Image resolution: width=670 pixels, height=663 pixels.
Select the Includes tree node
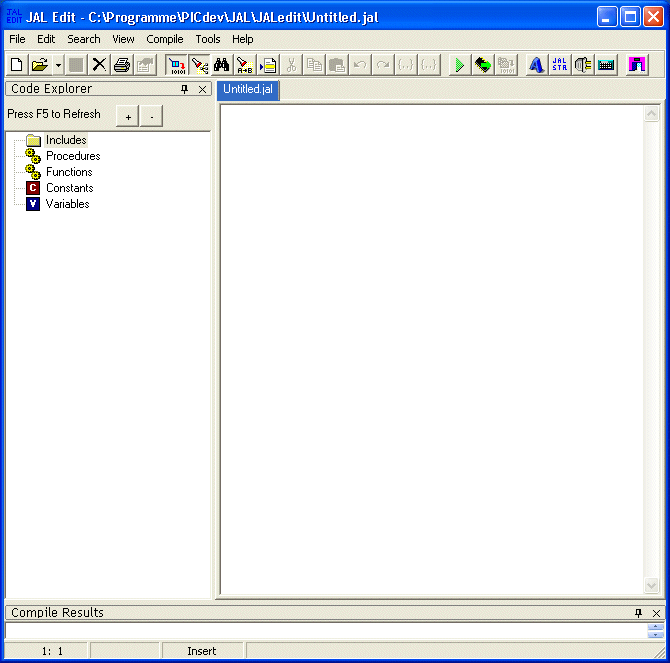tap(66, 140)
